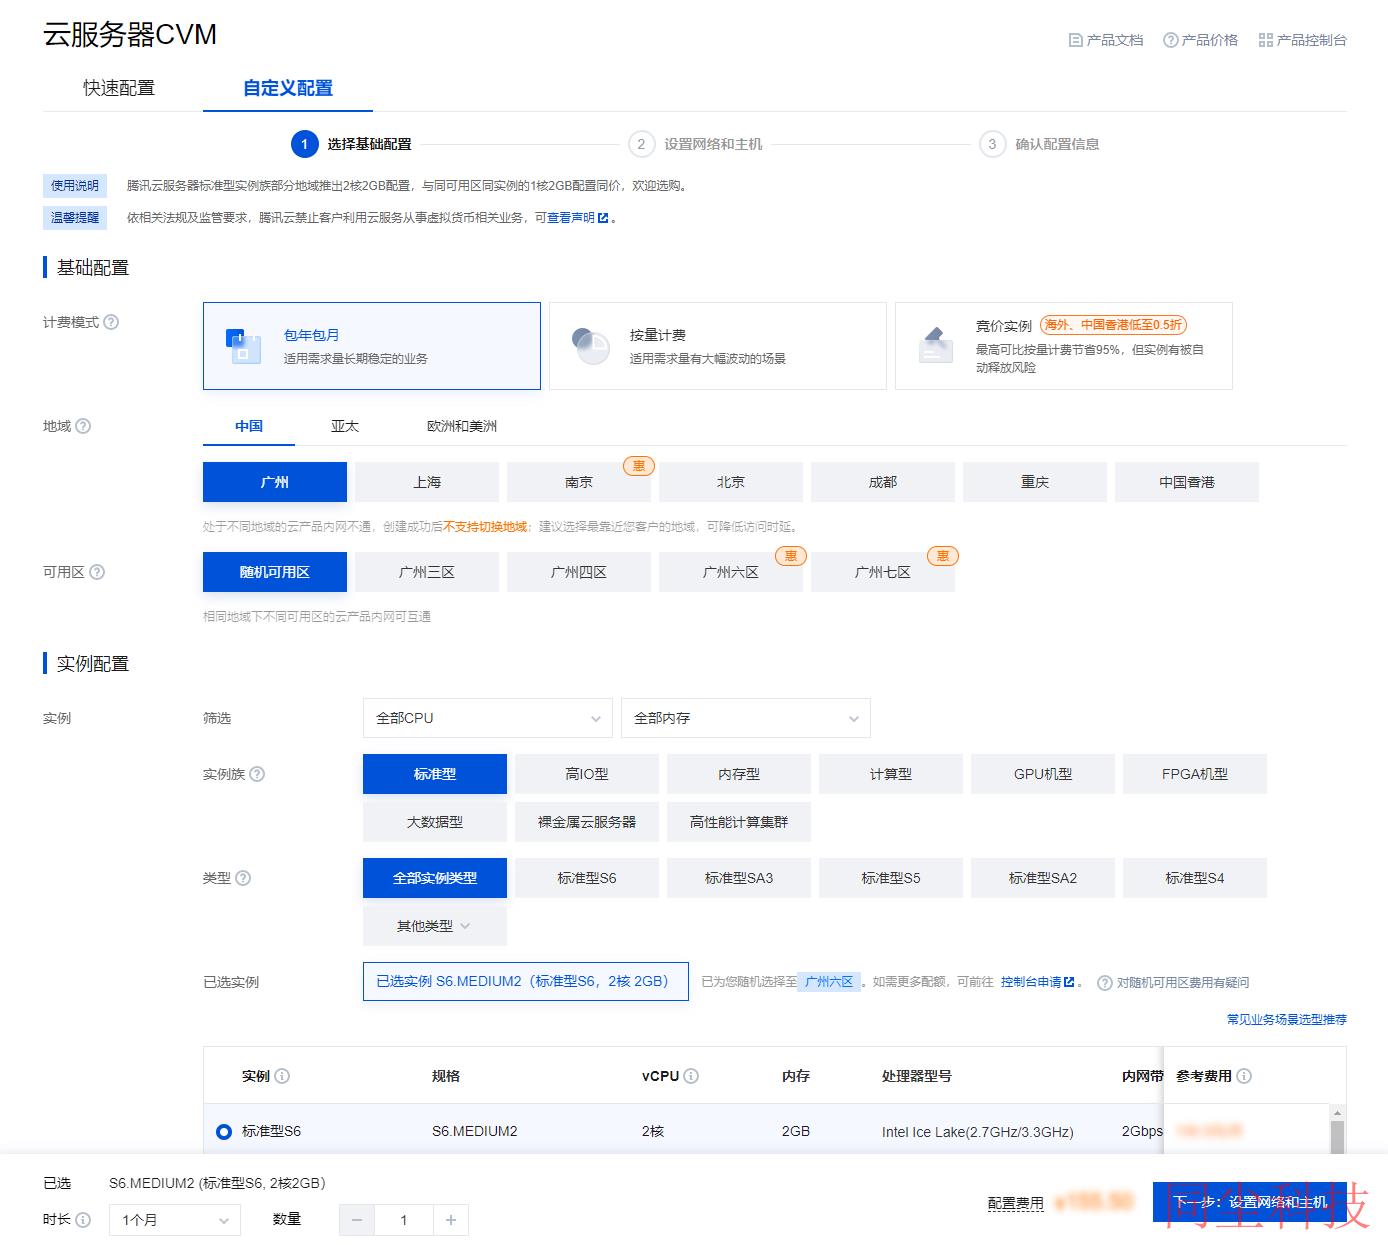Switch to 快速配置 tab
This screenshot has width=1388, height=1245.
pyautogui.click(x=119, y=88)
